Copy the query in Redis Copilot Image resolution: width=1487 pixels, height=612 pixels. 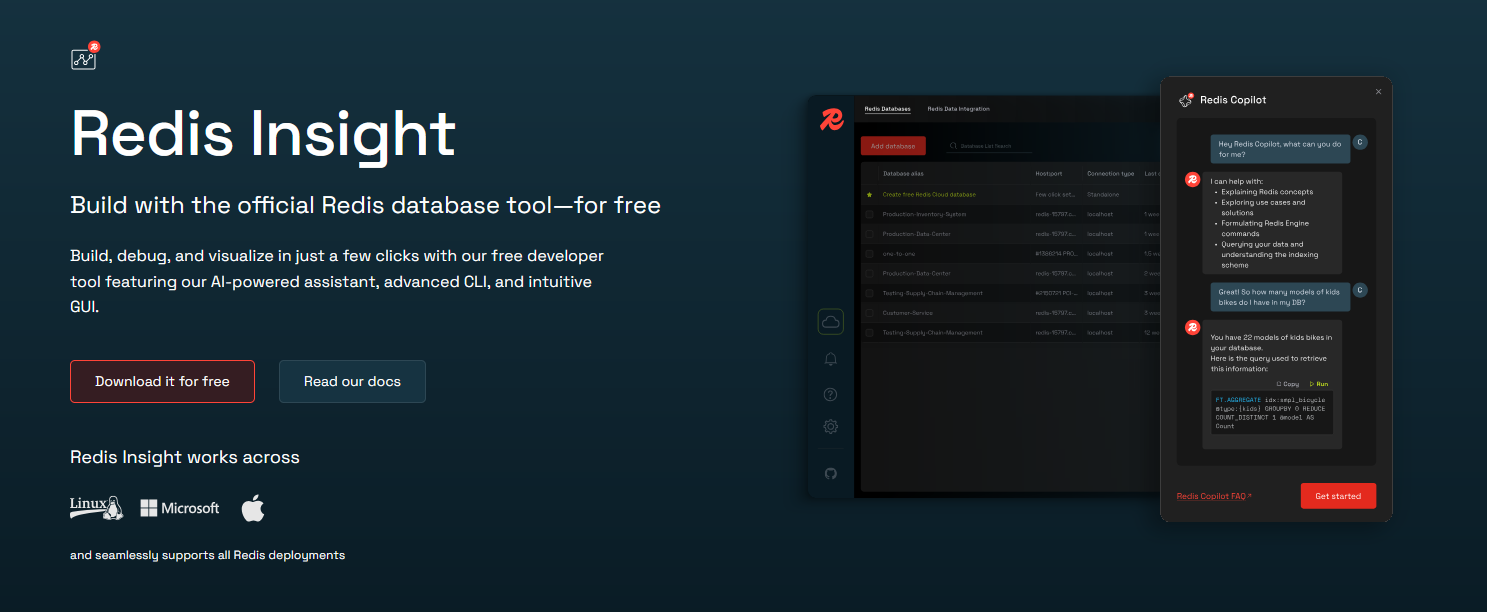1288,384
